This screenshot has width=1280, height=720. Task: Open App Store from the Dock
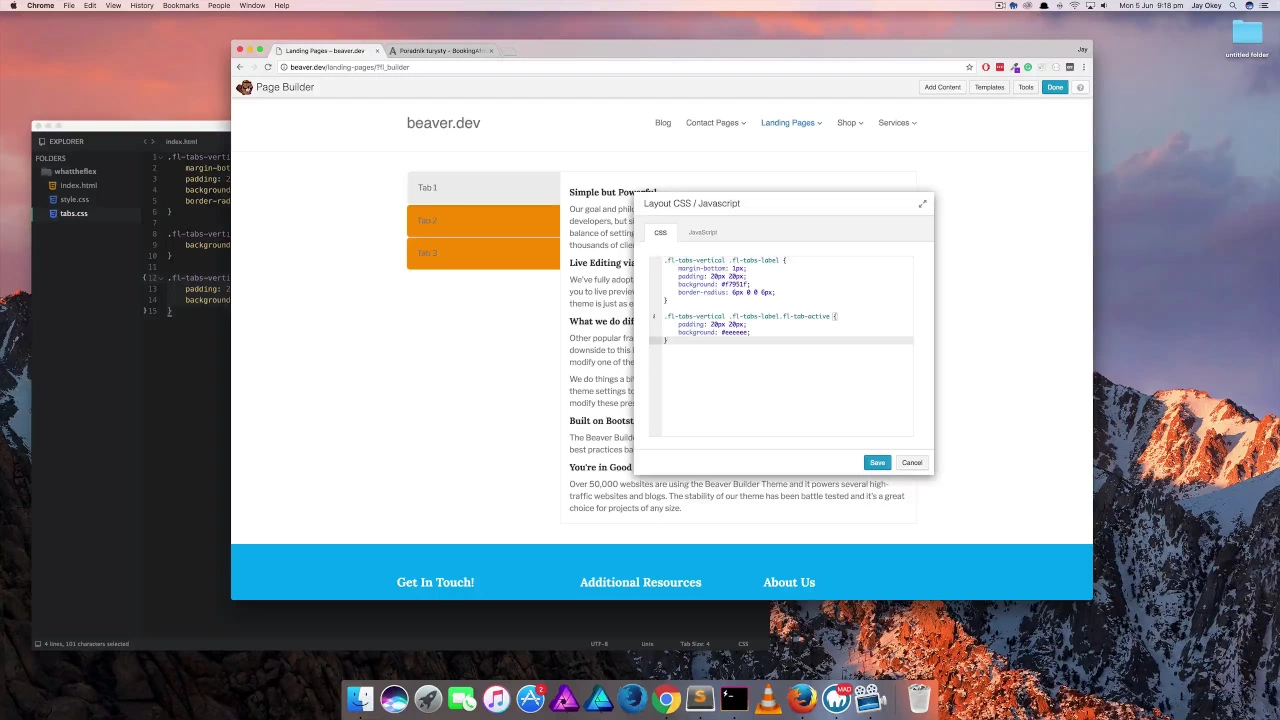(530, 698)
